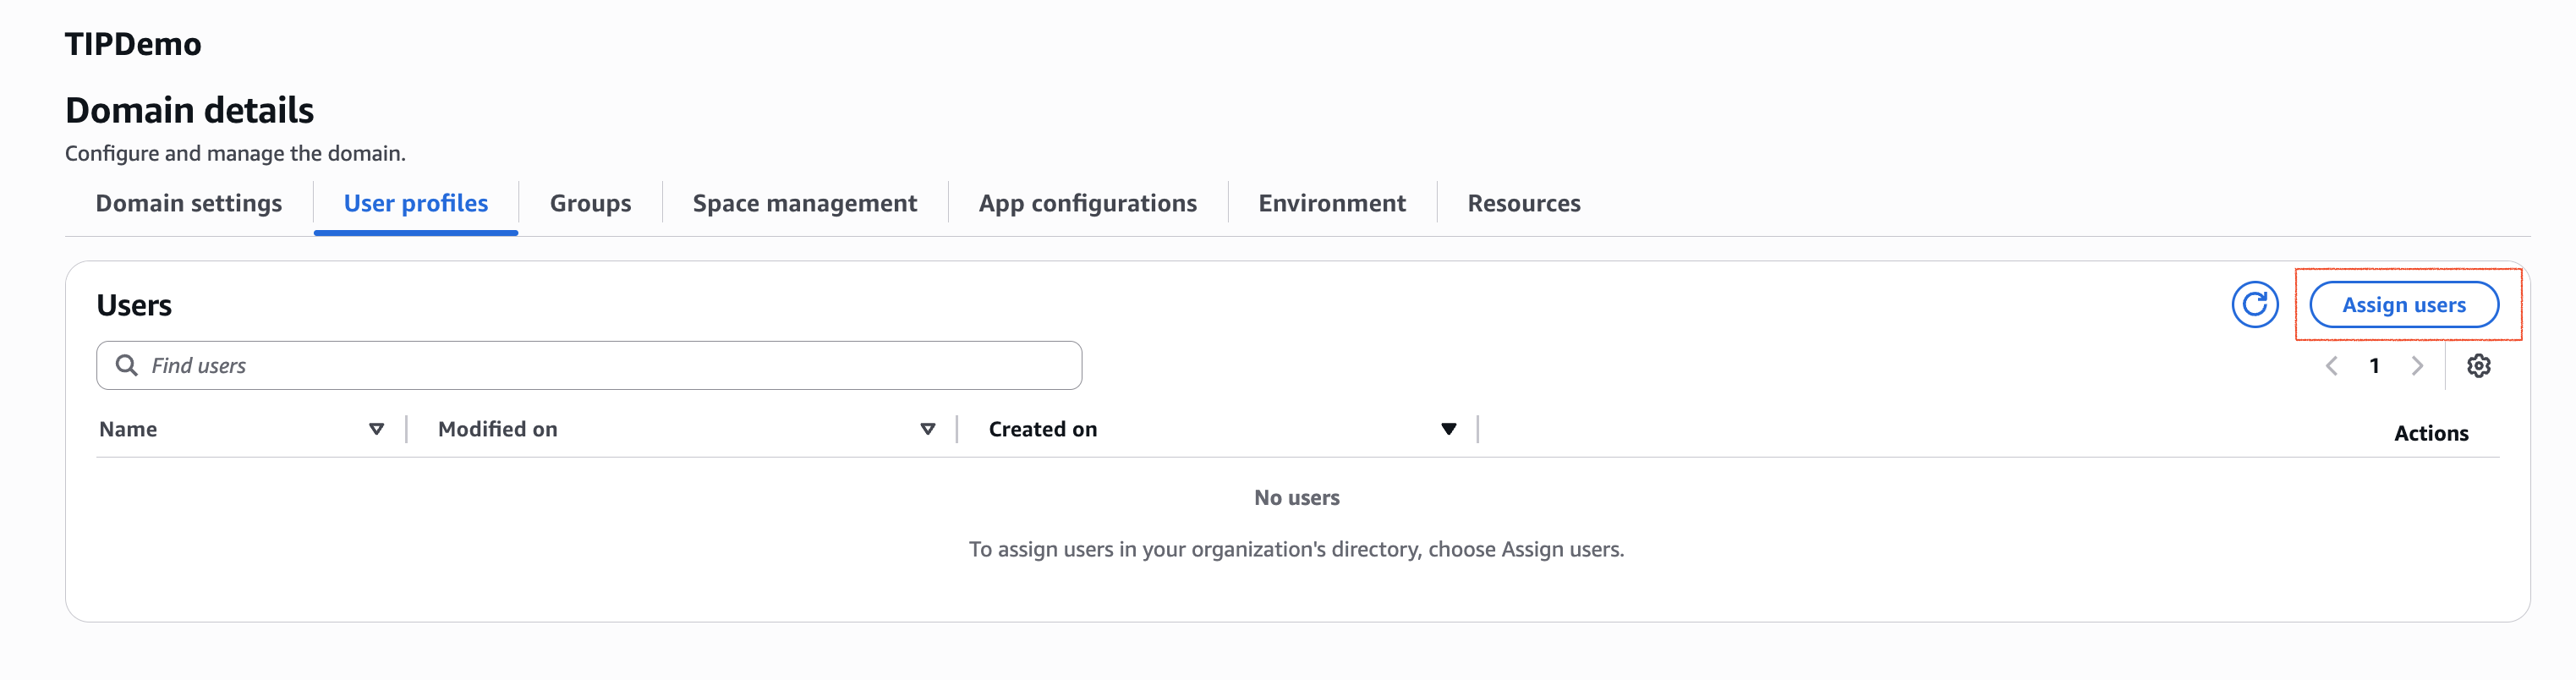Click the TIPDemo domain title
Viewport: 2576px width, 680px height.
coord(133,44)
